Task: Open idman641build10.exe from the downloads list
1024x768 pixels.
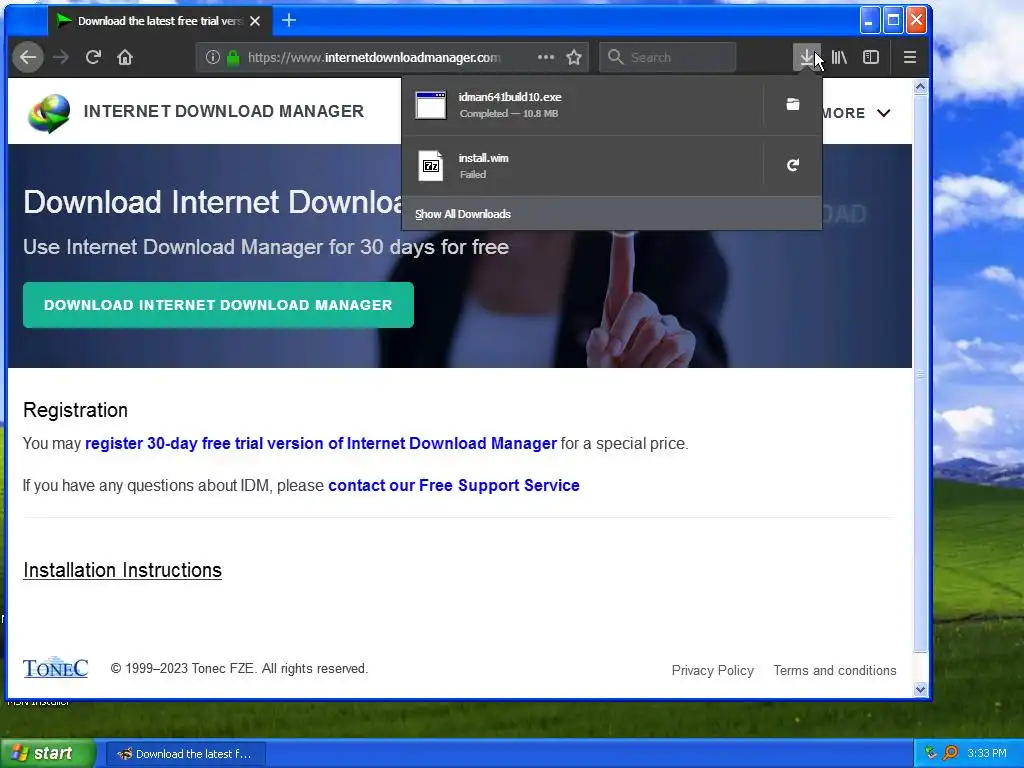Action: point(583,105)
